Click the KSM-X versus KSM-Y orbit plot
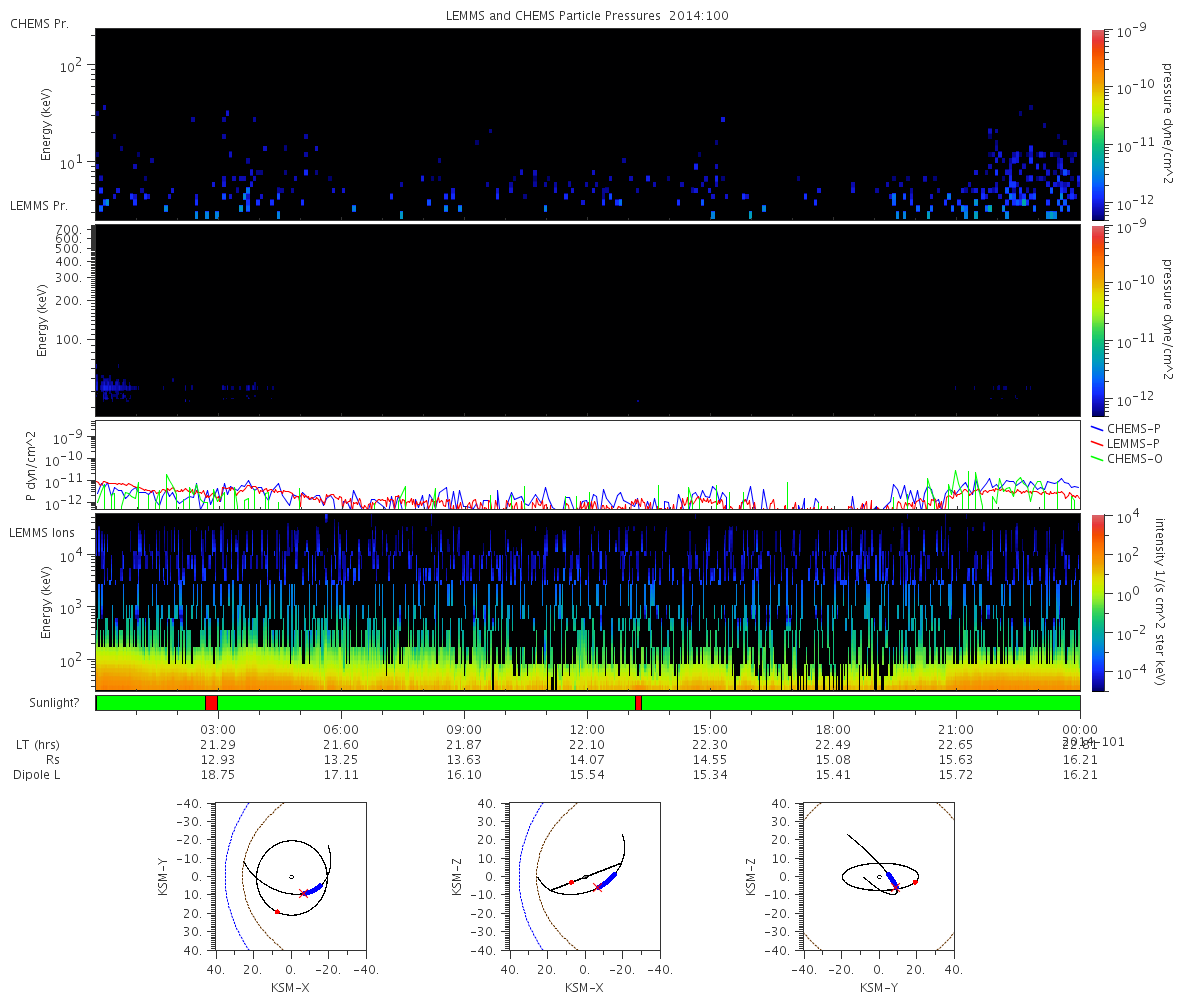The image size is (1200, 1000). click(290, 876)
